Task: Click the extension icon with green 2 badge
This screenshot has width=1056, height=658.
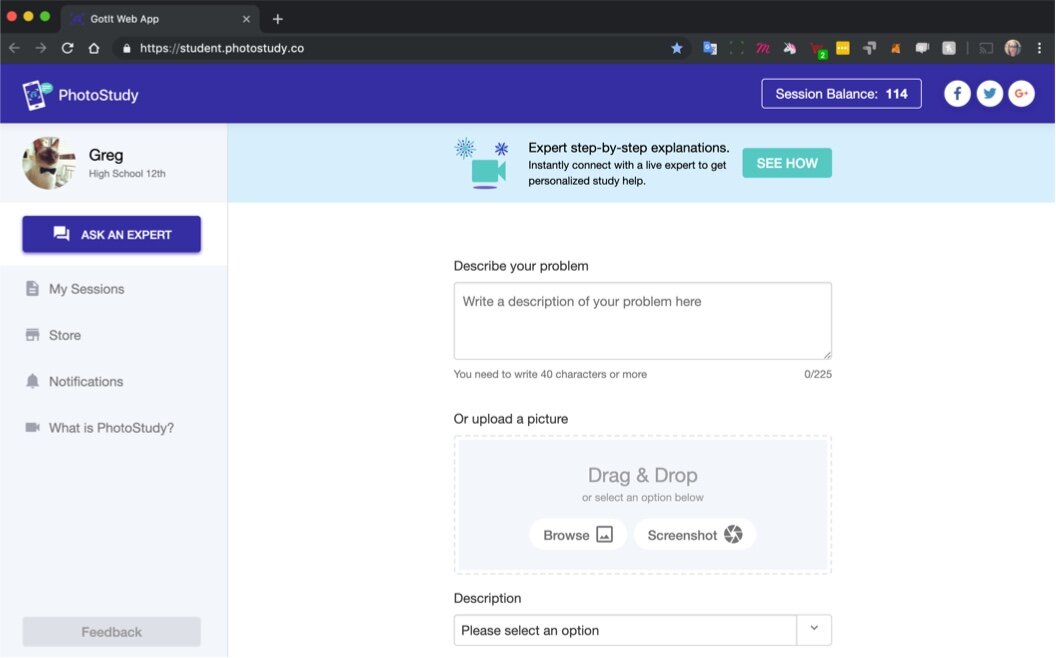Action: click(817, 49)
